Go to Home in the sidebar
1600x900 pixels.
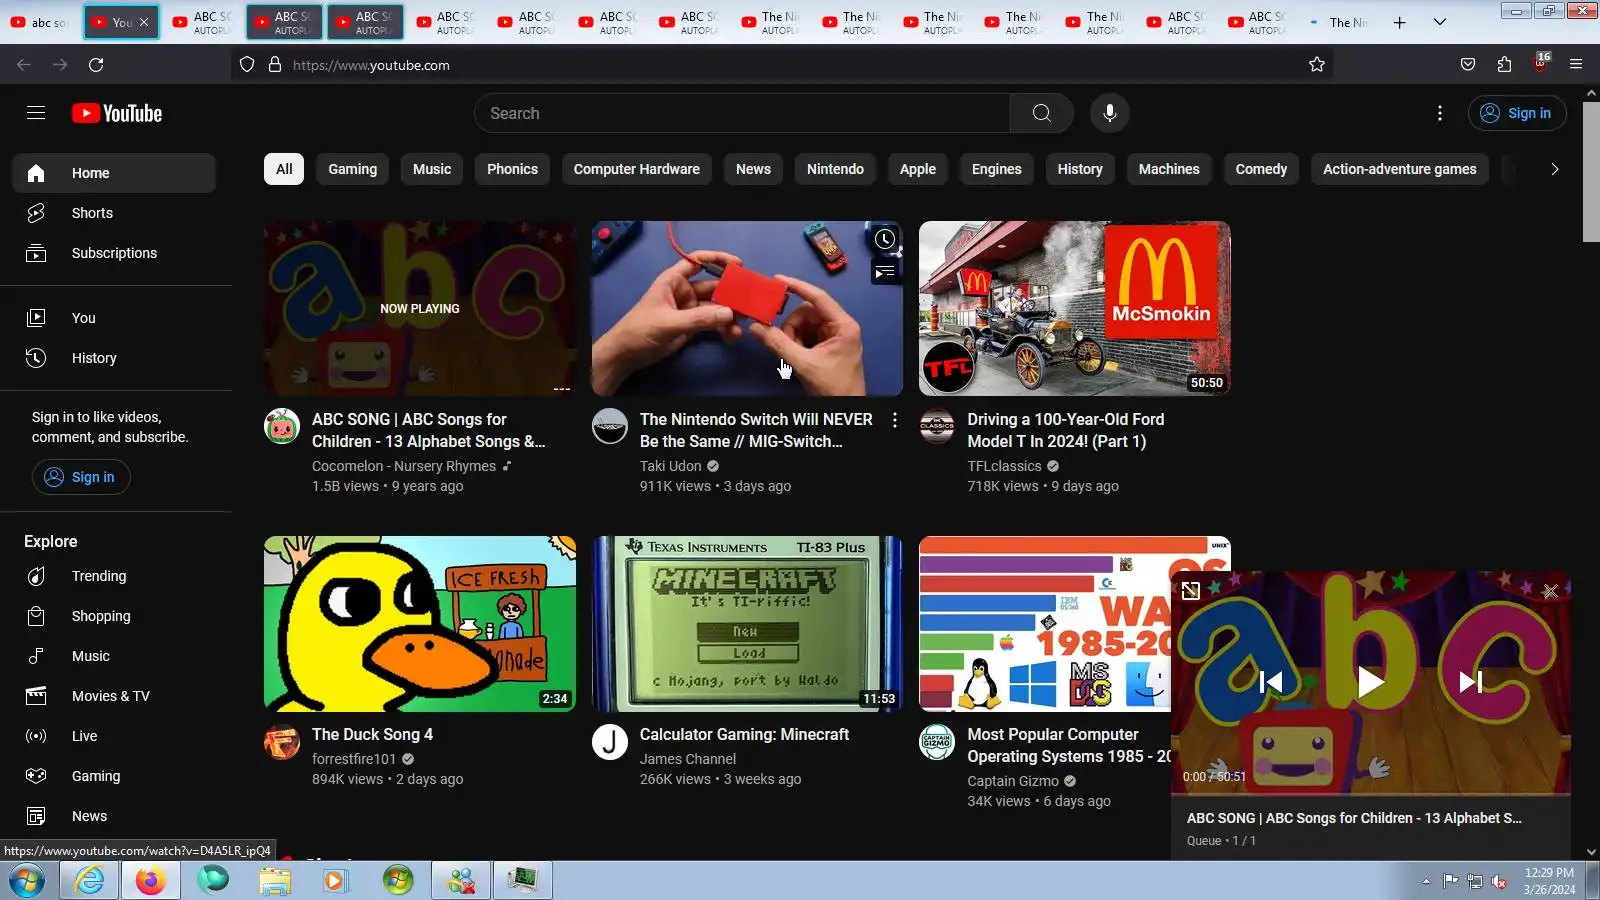(x=114, y=173)
